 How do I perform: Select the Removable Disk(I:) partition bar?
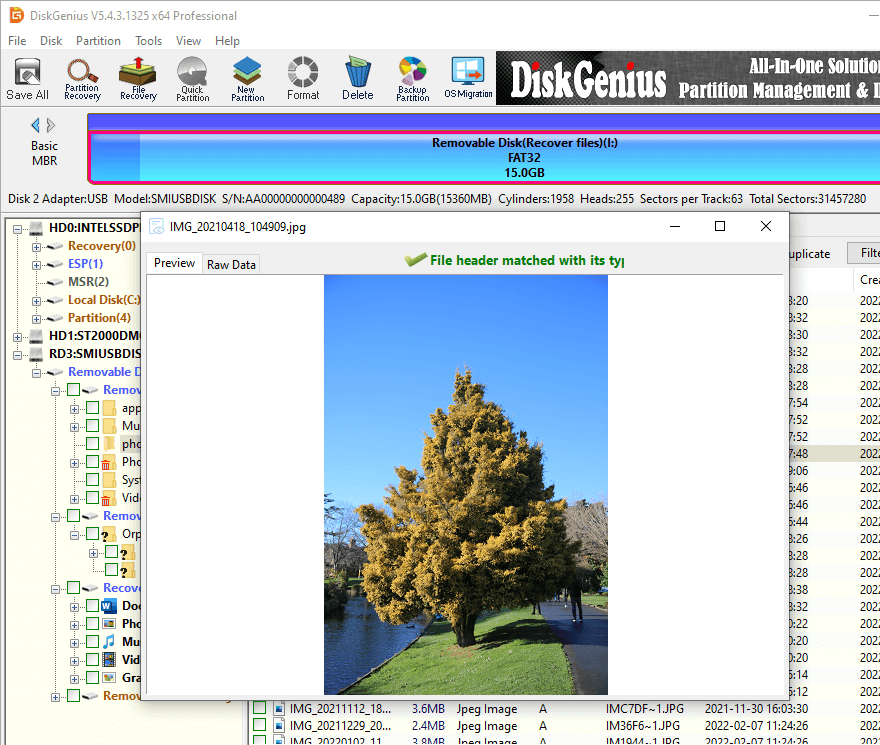[x=484, y=157]
